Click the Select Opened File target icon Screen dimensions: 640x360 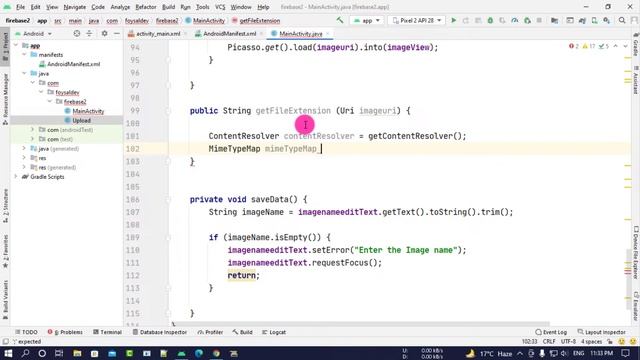pos(76,33)
